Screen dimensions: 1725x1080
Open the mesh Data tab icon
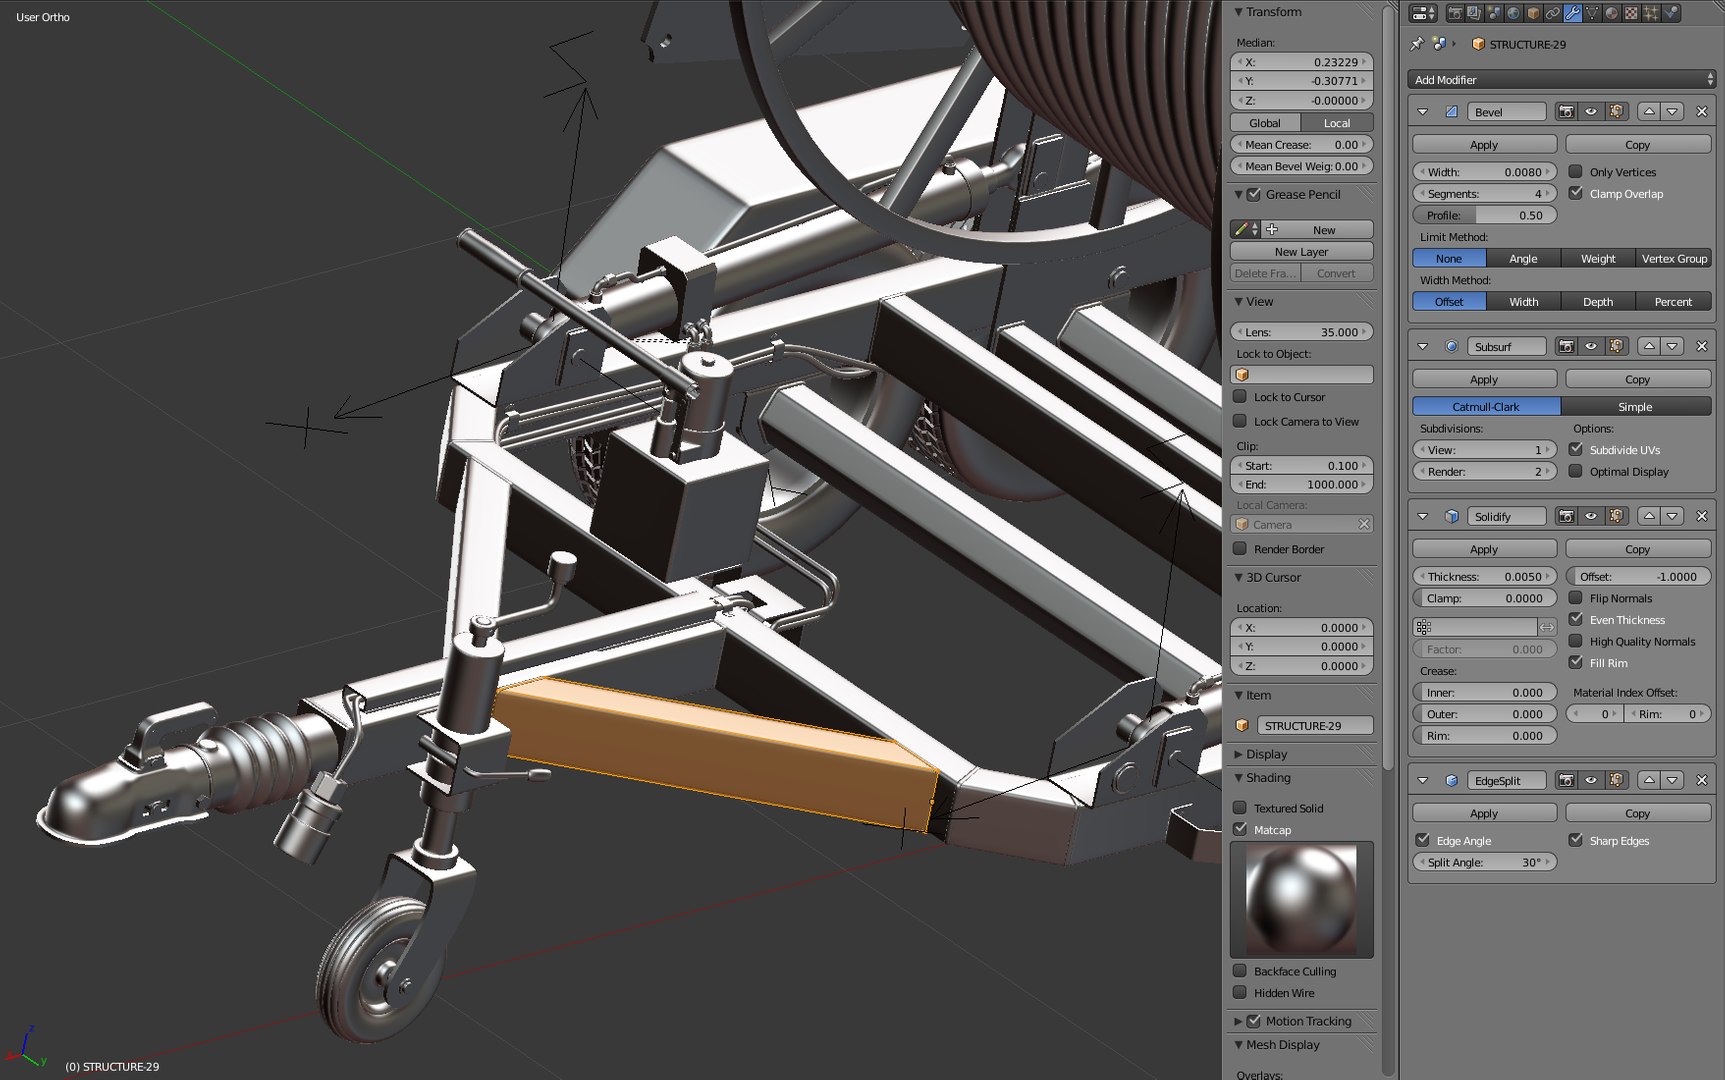click(1591, 13)
